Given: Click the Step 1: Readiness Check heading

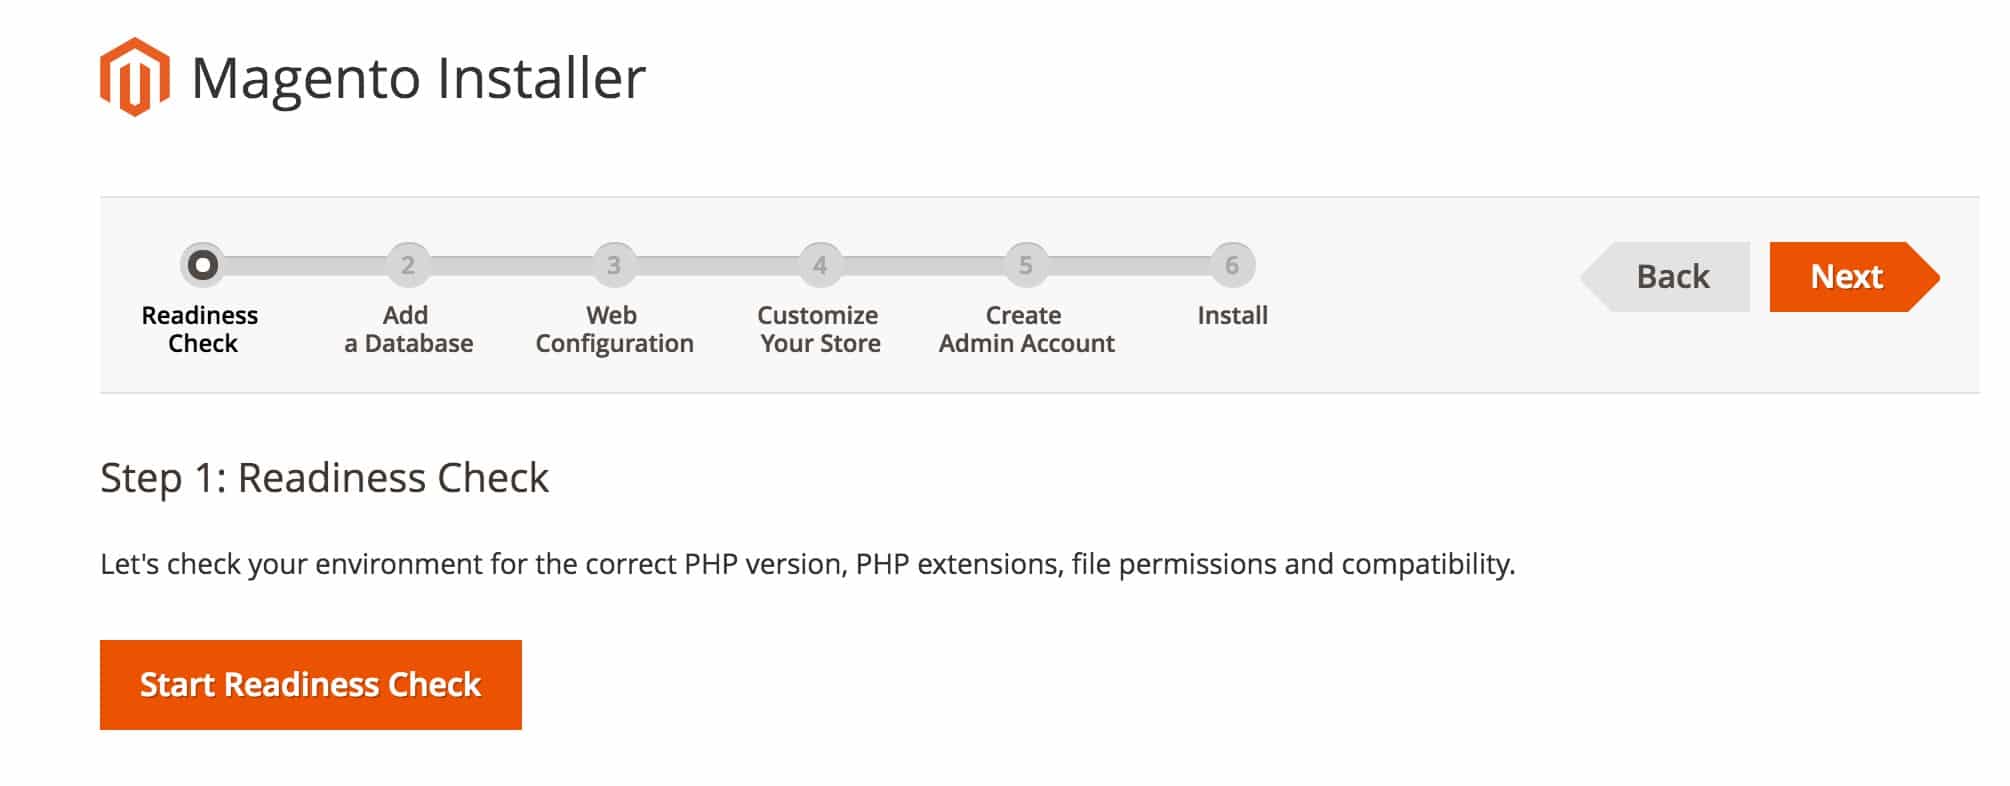Looking at the screenshot, I should [x=324, y=479].
